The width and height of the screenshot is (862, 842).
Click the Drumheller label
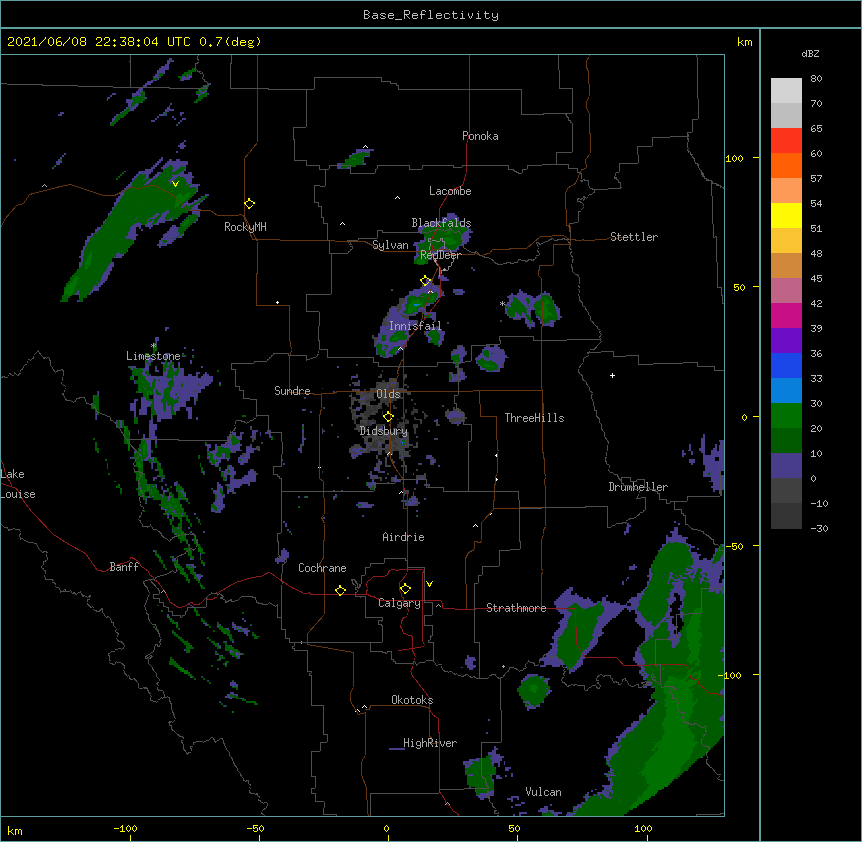pyautogui.click(x=638, y=487)
